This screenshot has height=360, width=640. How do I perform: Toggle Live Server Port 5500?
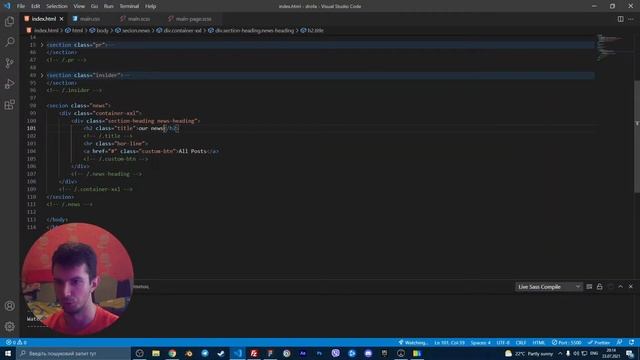pyautogui.click(x=567, y=342)
